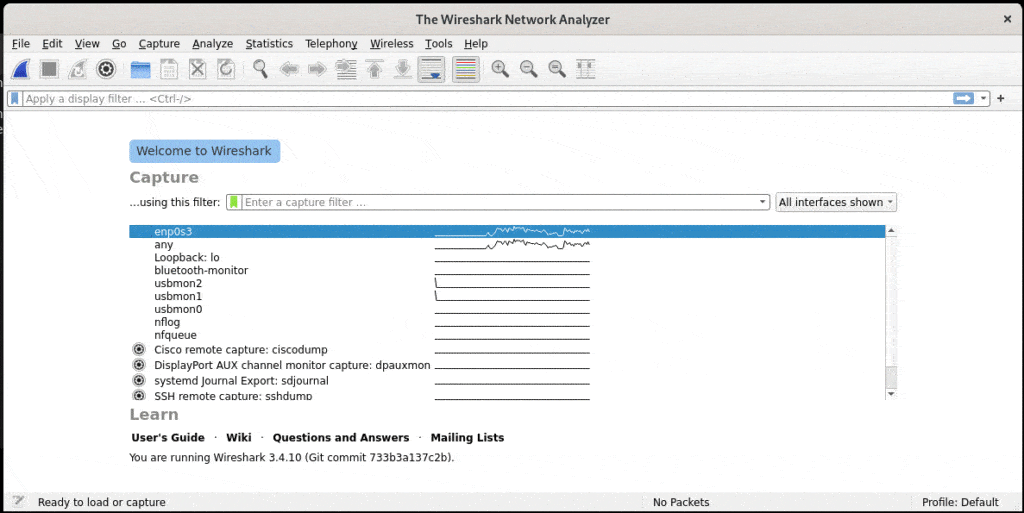The width and height of the screenshot is (1024, 513).
Task: Stop capturing packets toolbar icon
Action: point(49,69)
